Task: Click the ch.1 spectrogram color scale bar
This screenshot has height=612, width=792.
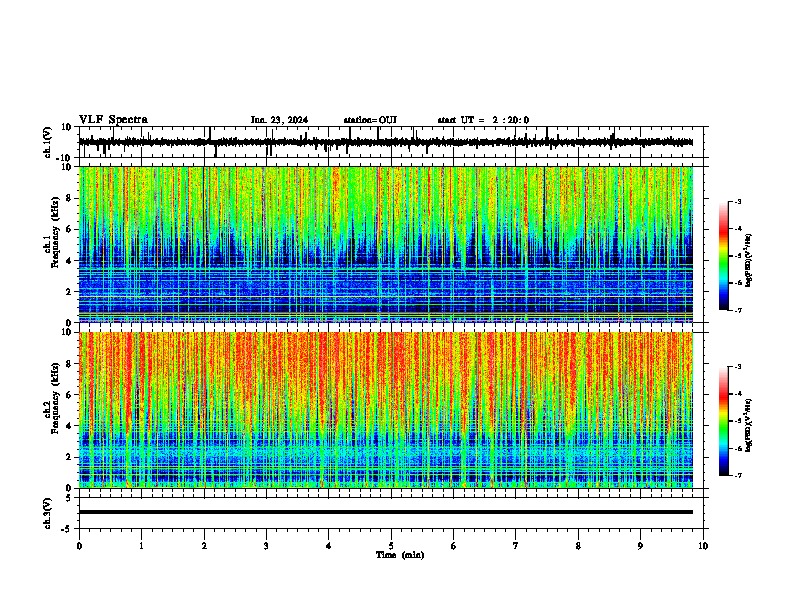Action: [724, 256]
